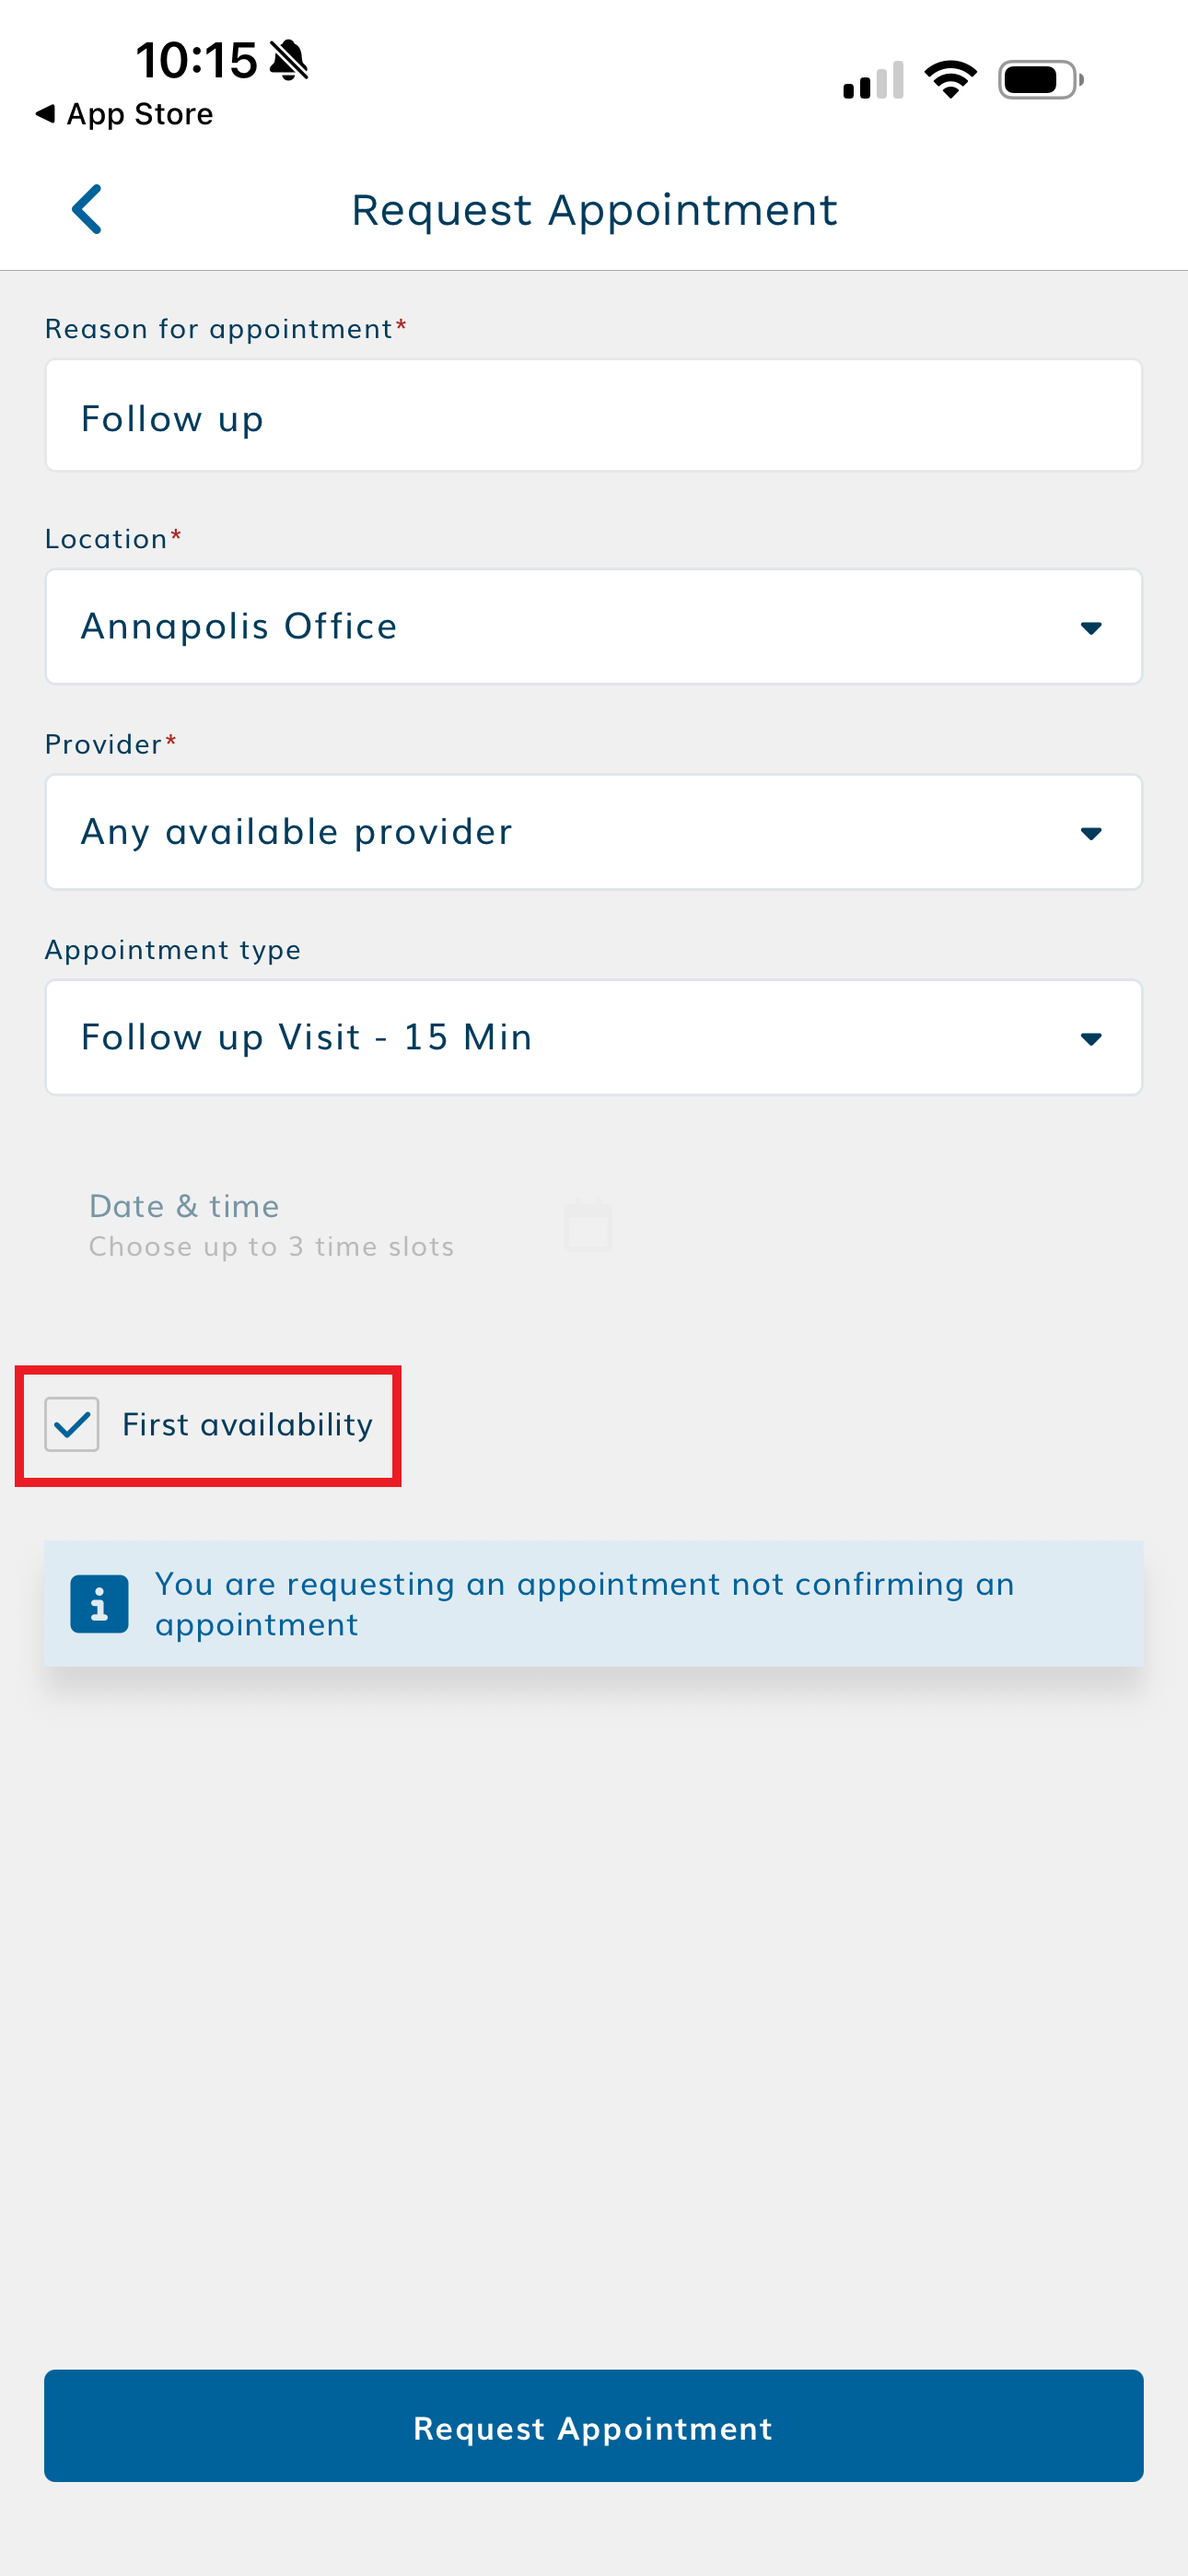Expand the Appointment type dropdown arrow
This screenshot has width=1188, height=2576.
point(1091,1039)
